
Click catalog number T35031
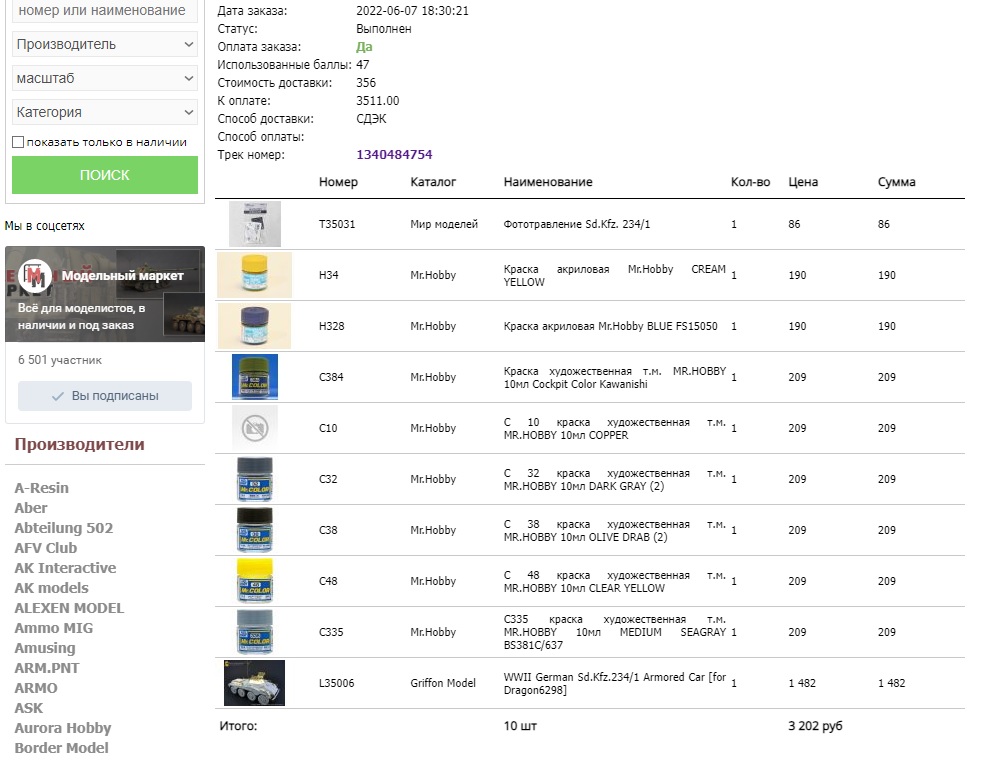tap(336, 224)
